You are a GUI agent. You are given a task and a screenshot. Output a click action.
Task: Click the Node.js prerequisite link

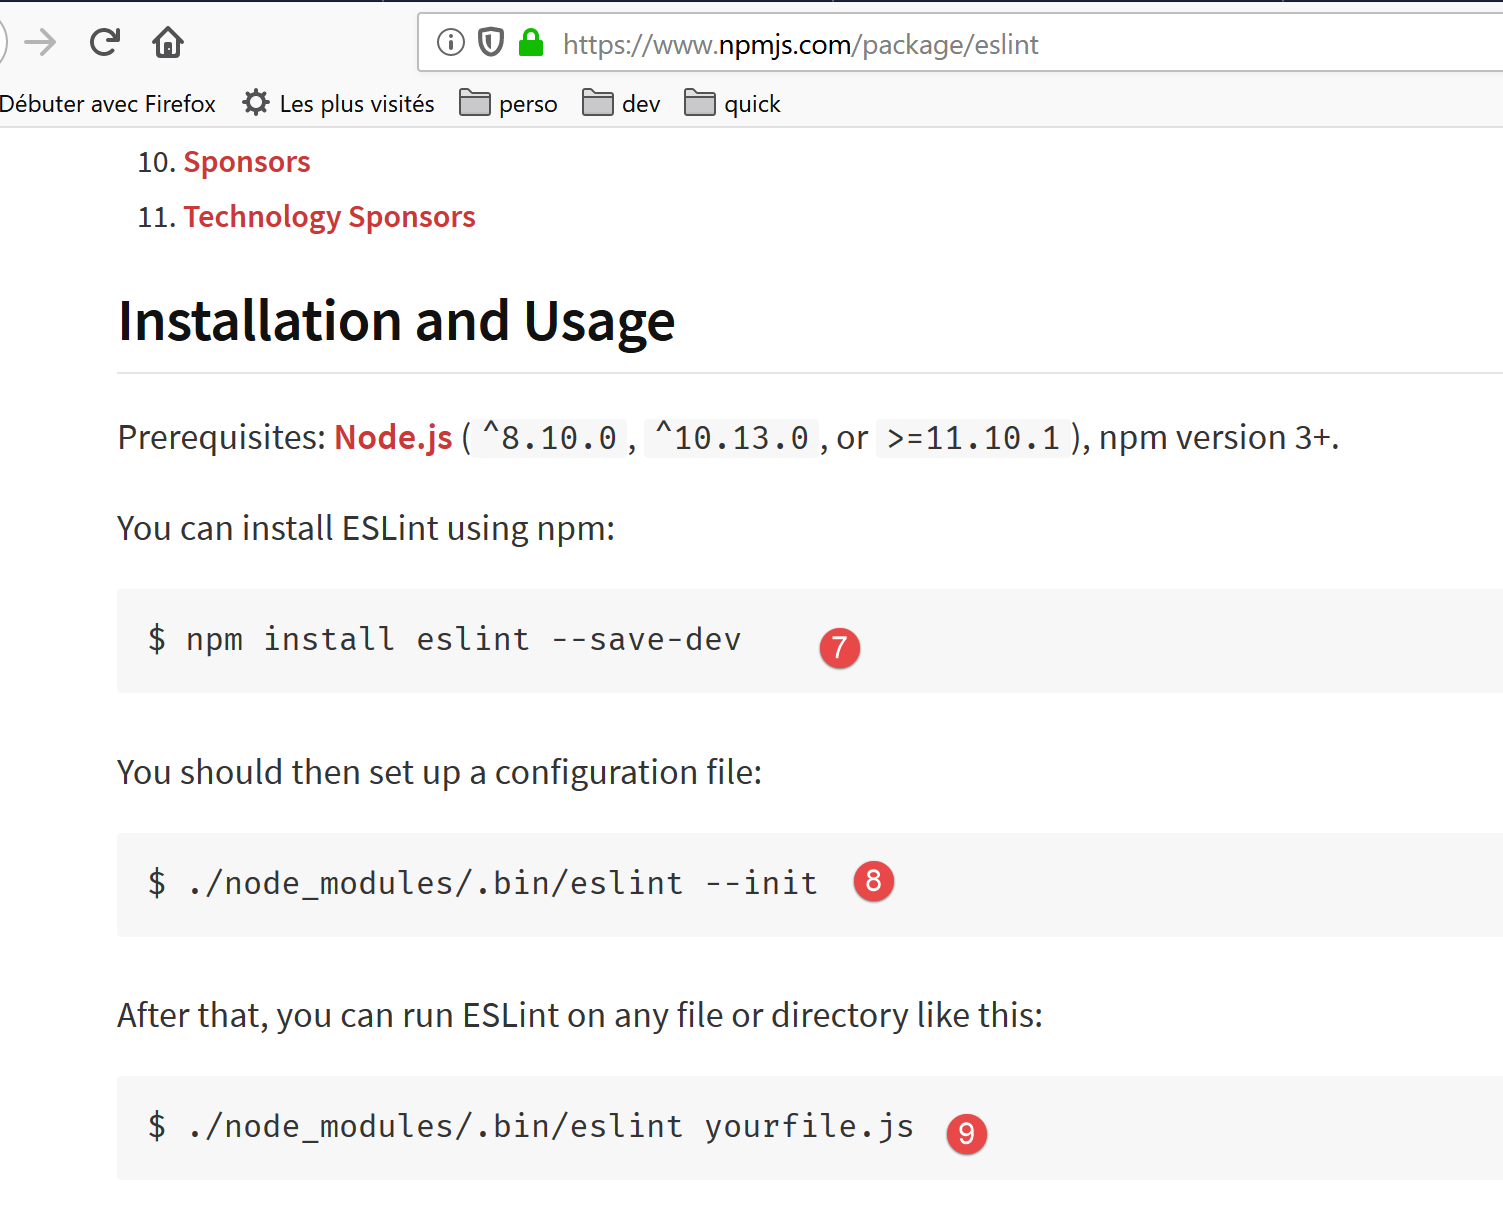(393, 438)
